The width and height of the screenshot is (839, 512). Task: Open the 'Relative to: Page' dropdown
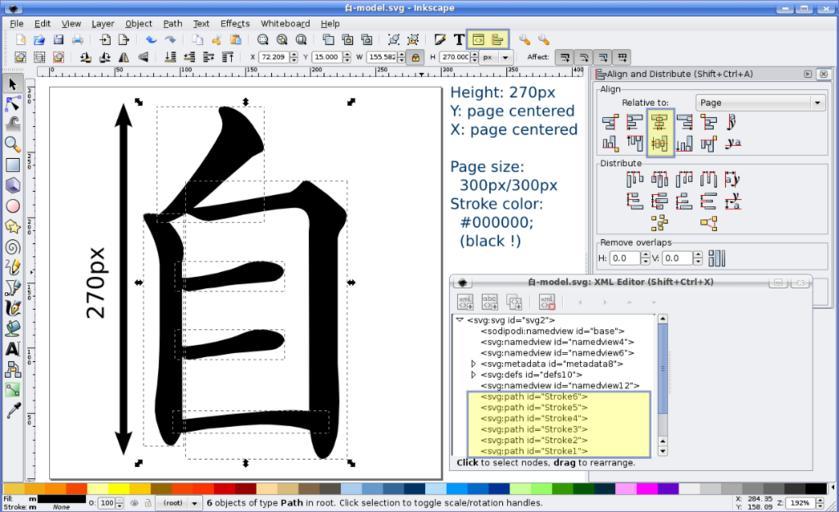760,103
